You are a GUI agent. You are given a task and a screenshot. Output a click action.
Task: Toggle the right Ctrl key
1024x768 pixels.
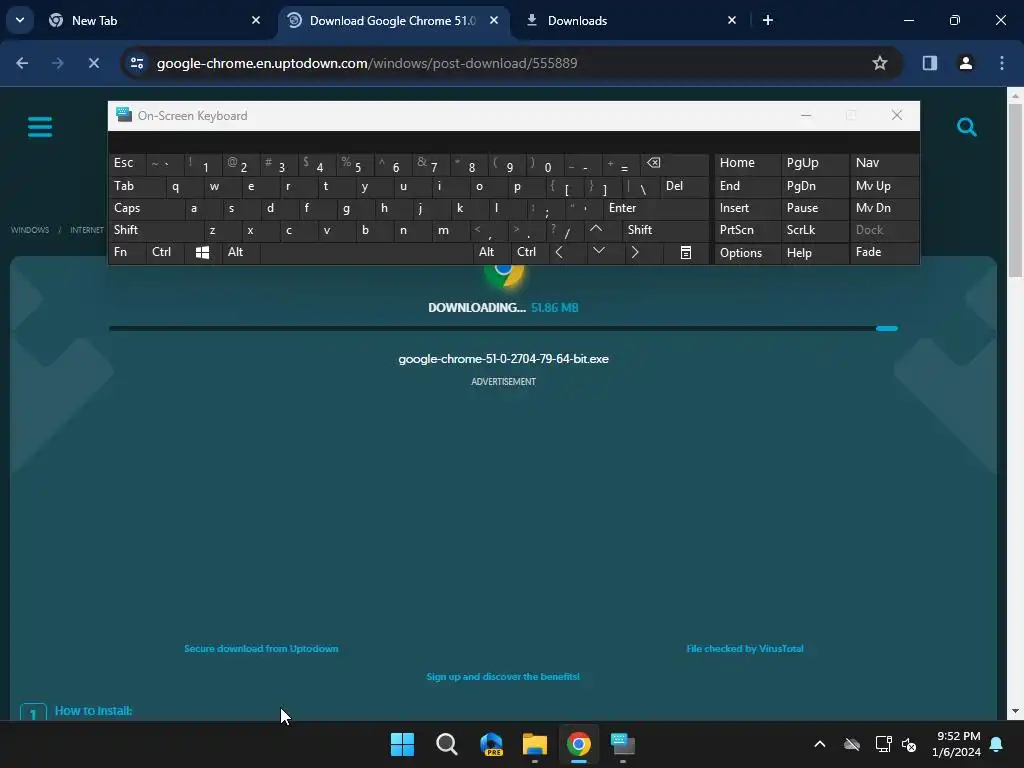529,252
